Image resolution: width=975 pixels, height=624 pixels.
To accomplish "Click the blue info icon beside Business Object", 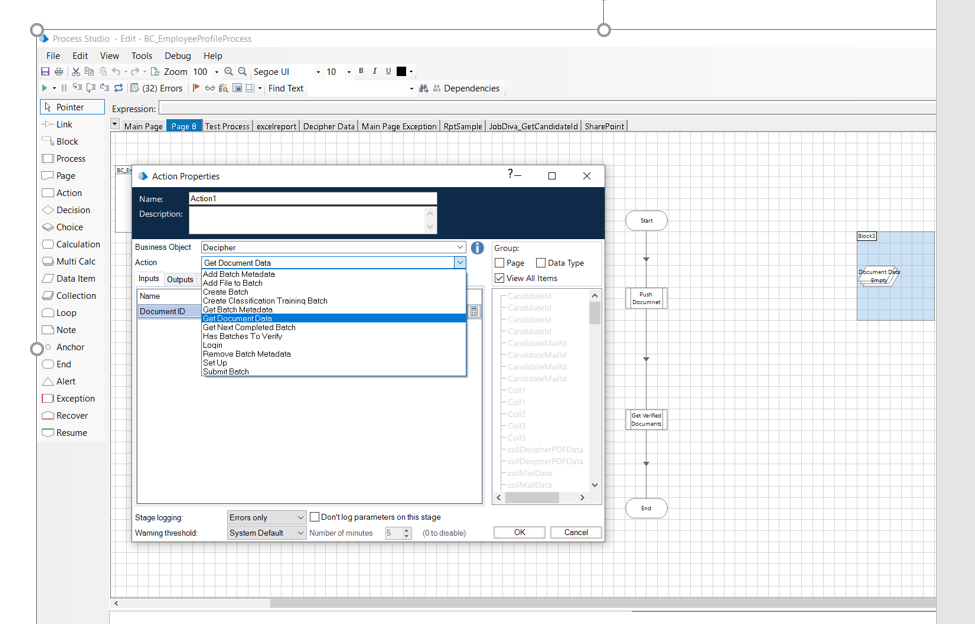I will (x=477, y=247).
